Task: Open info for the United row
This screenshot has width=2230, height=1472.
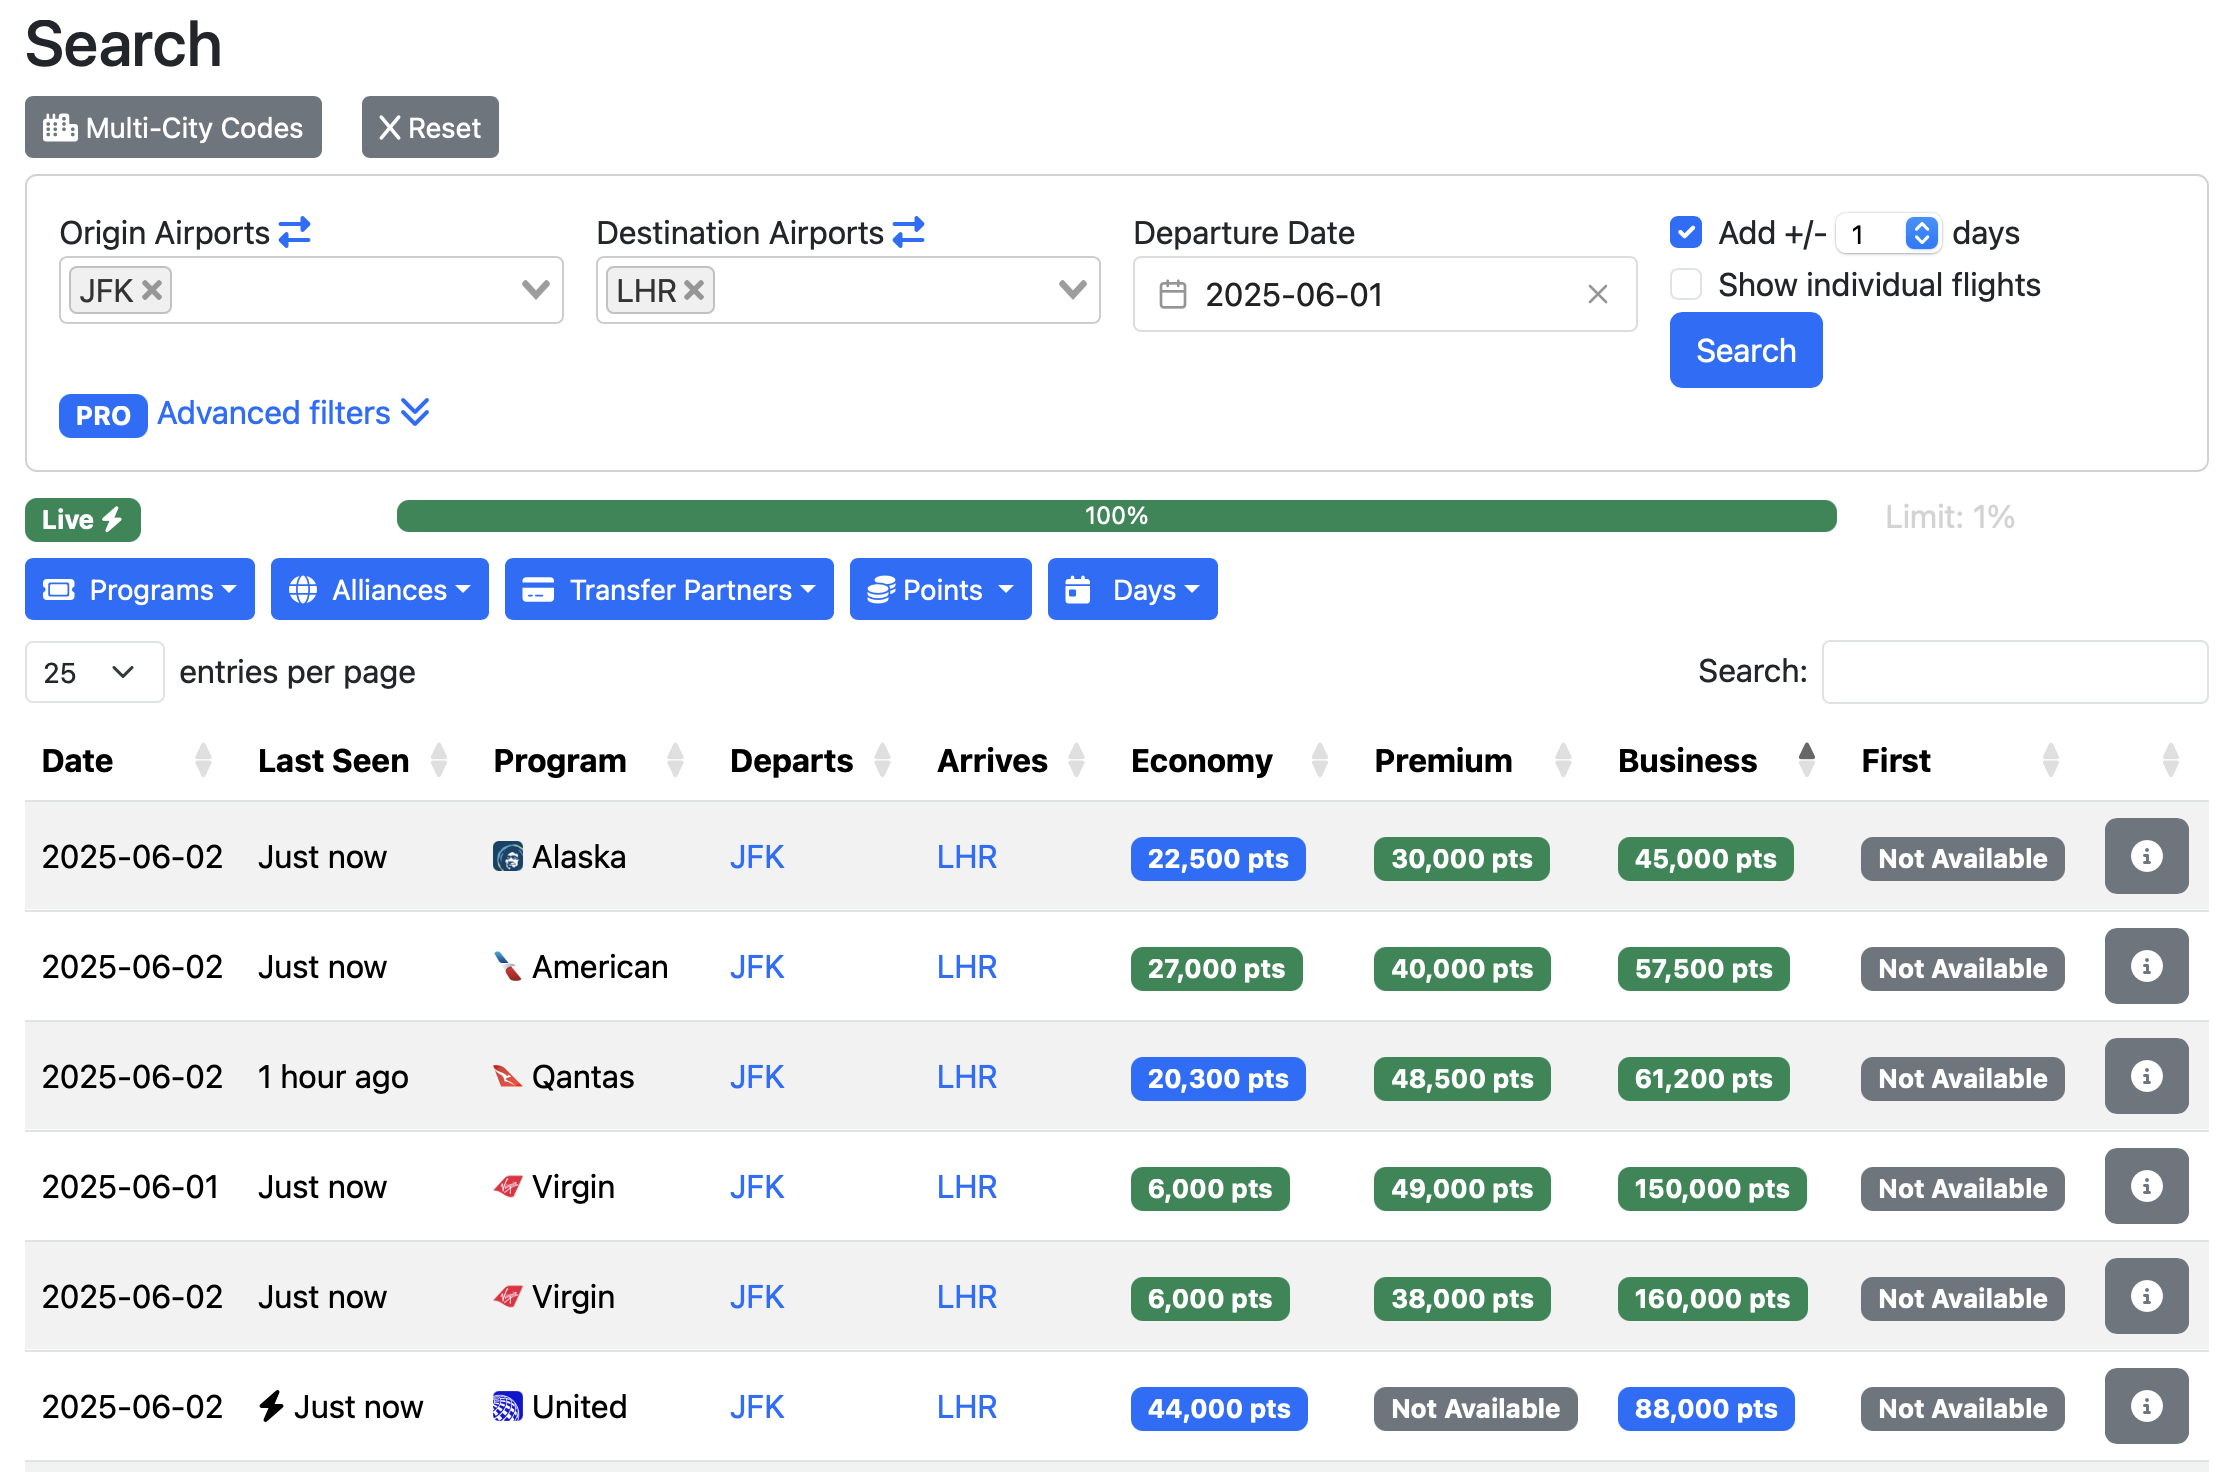Action: click(2146, 1406)
